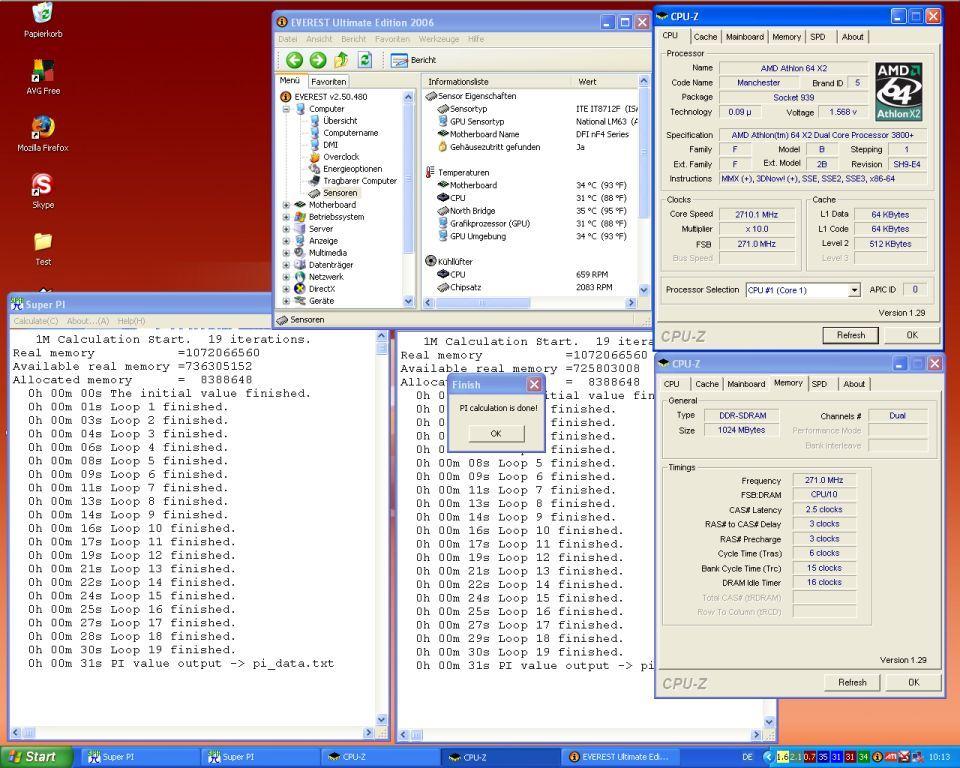This screenshot has height=768, width=960.
Task: Click the DE language indicator in tray
Action: (x=747, y=757)
